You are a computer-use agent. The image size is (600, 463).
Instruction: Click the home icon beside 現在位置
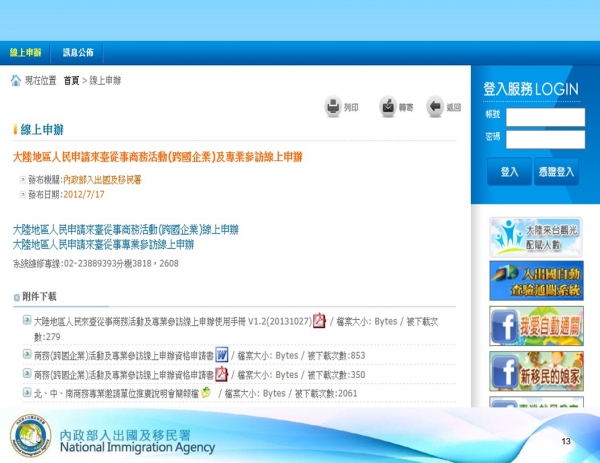[16, 79]
